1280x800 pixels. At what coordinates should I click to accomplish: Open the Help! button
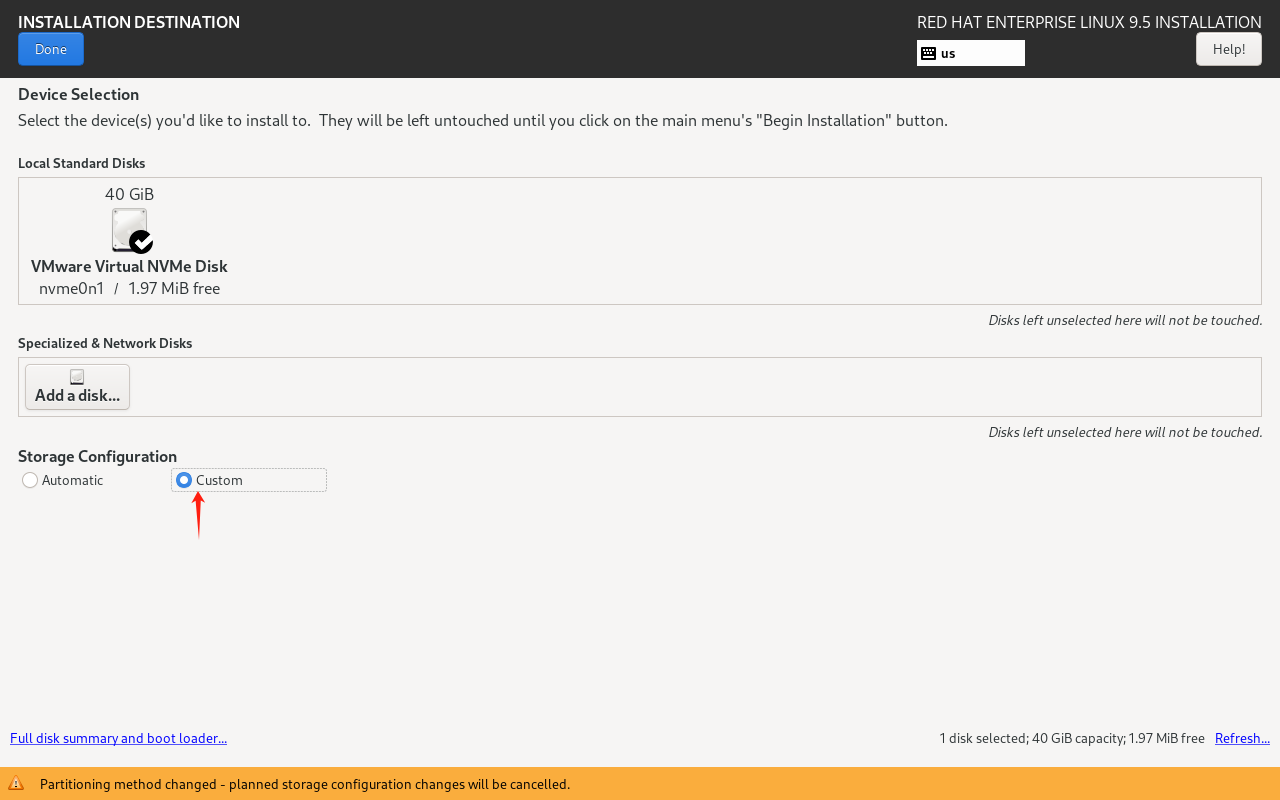pyautogui.click(x=1229, y=49)
